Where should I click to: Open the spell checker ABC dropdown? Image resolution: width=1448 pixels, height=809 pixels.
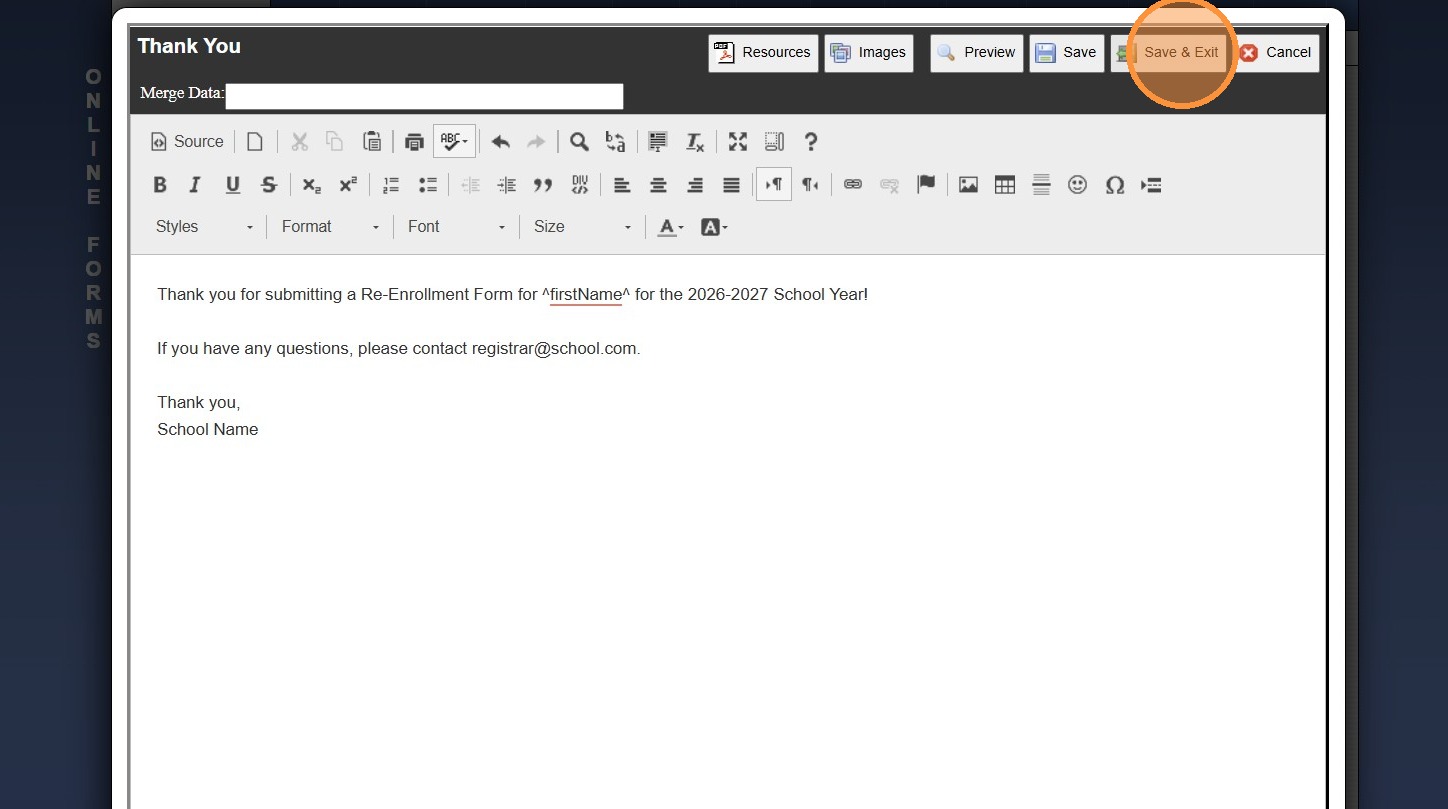[454, 142]
